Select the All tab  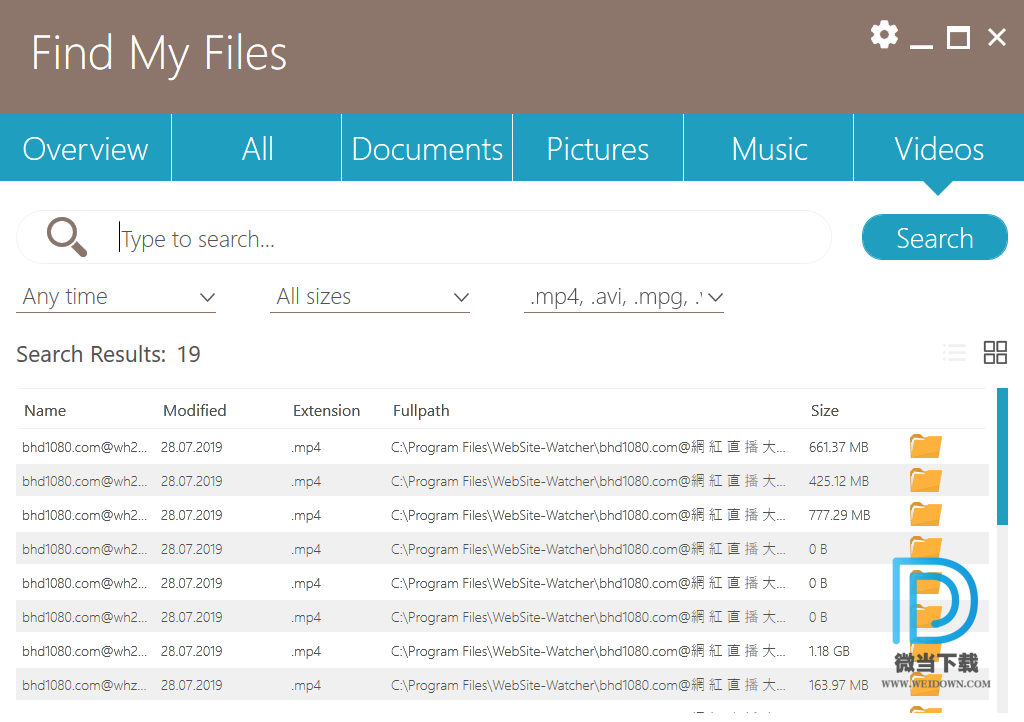tap(257, 148)
